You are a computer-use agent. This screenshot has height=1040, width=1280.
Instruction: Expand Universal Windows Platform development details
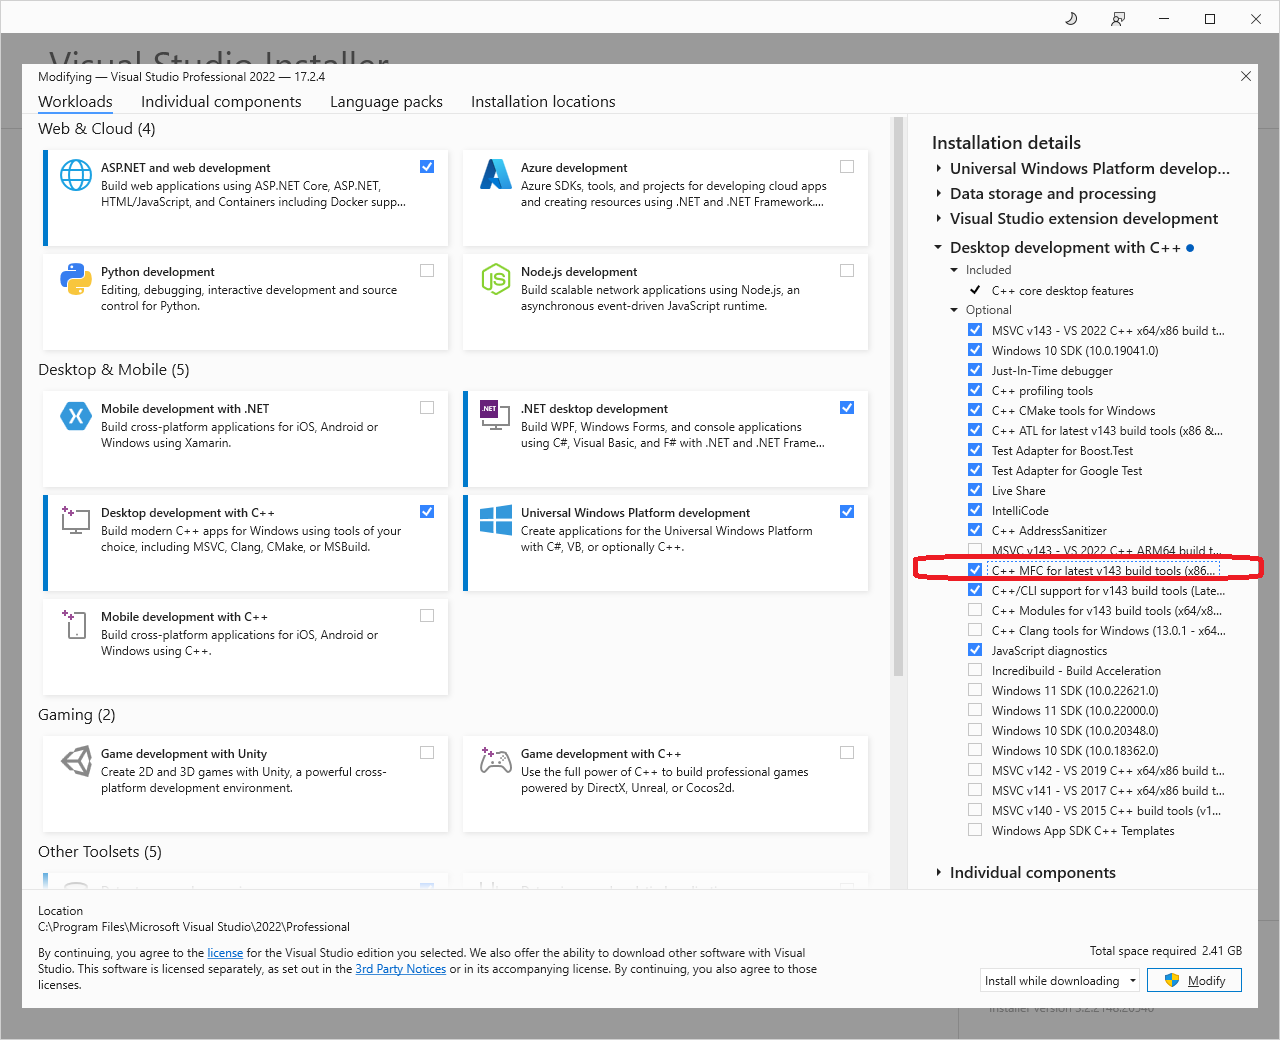coord(938,168)
